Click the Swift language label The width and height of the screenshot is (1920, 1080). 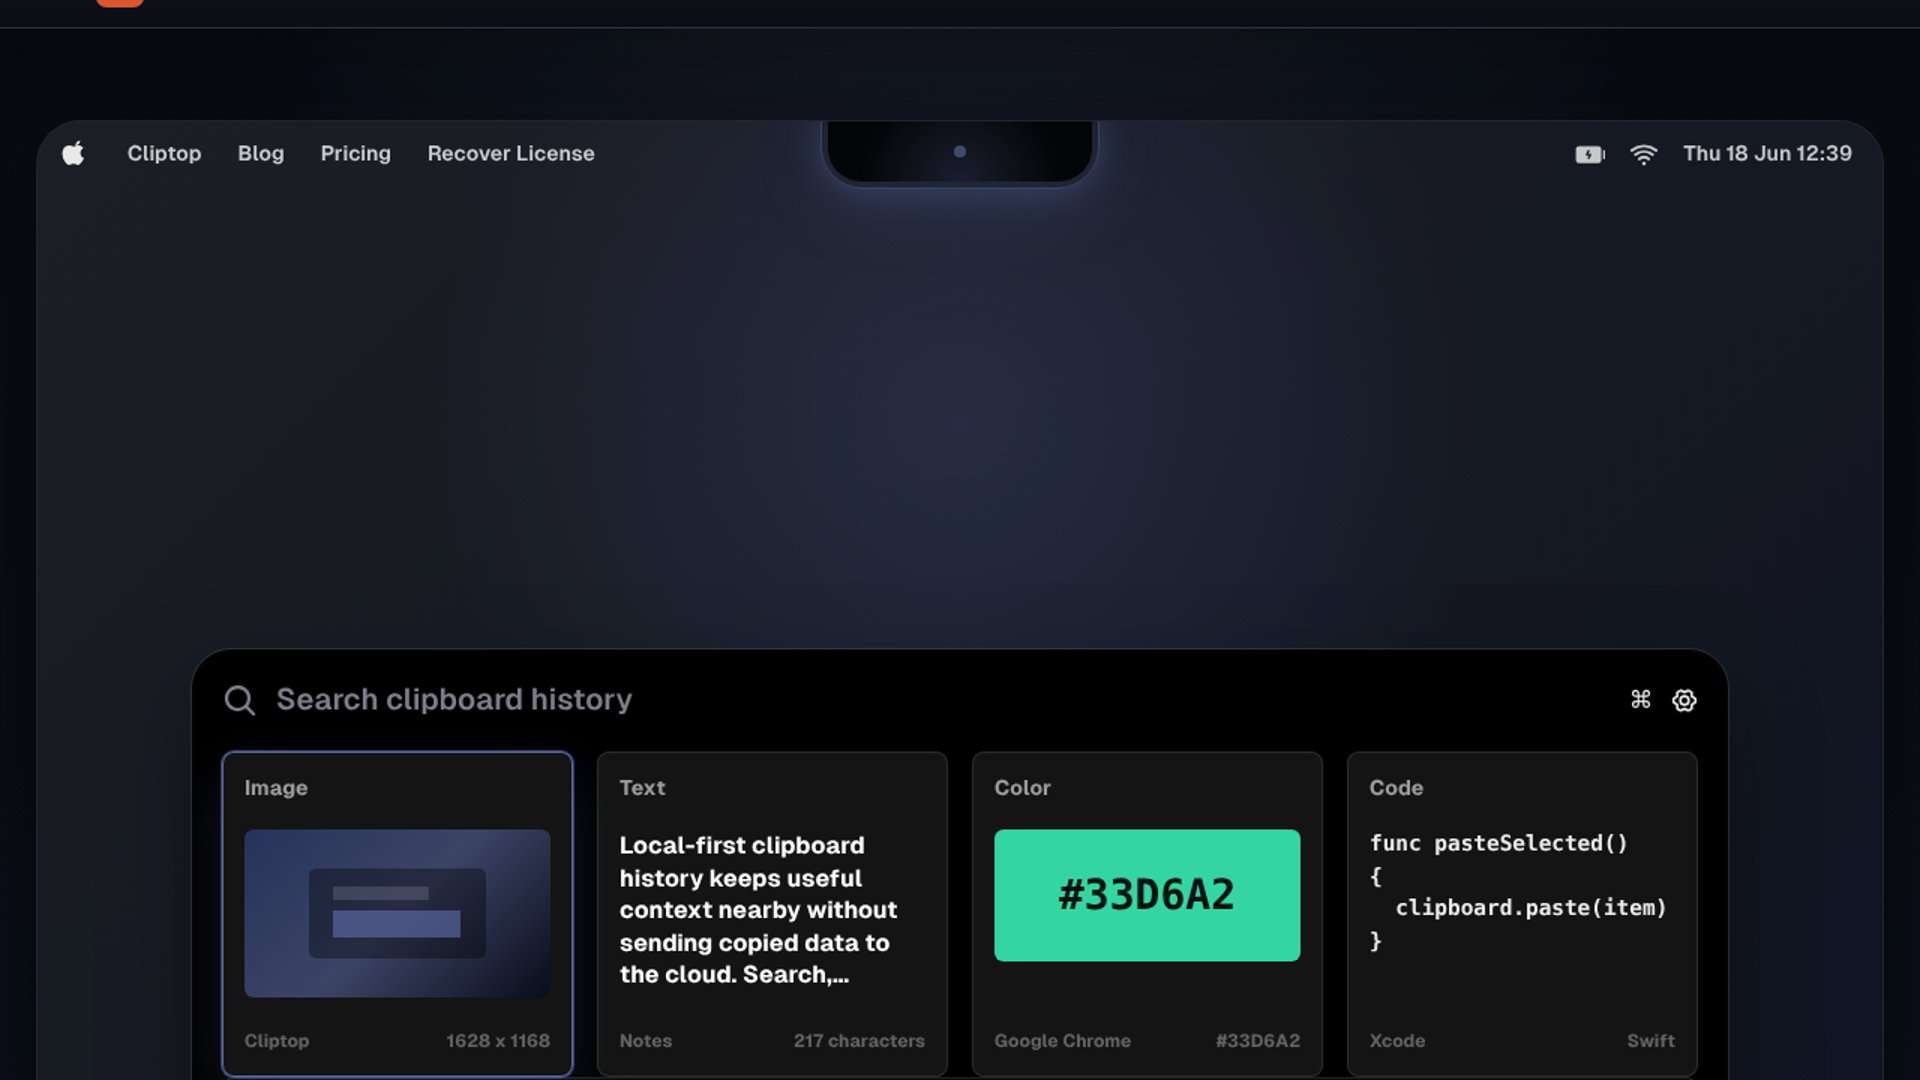tap(1651, 1040)
